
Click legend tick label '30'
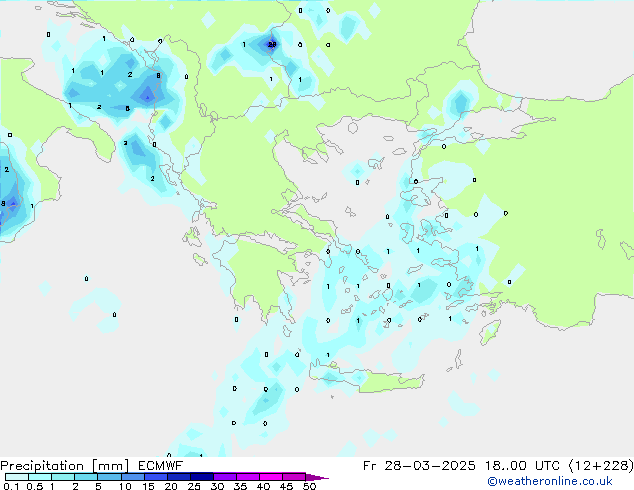point(217,486)
